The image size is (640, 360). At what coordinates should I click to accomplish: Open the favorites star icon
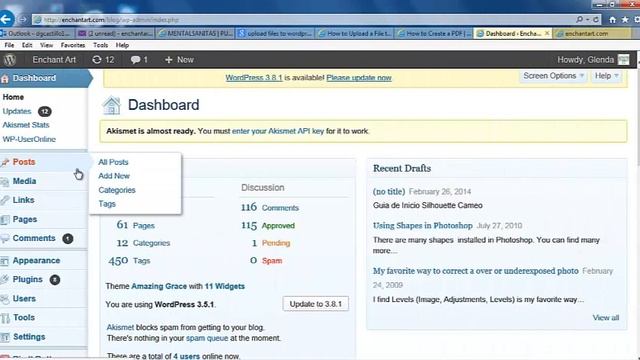tap(625, 19)
